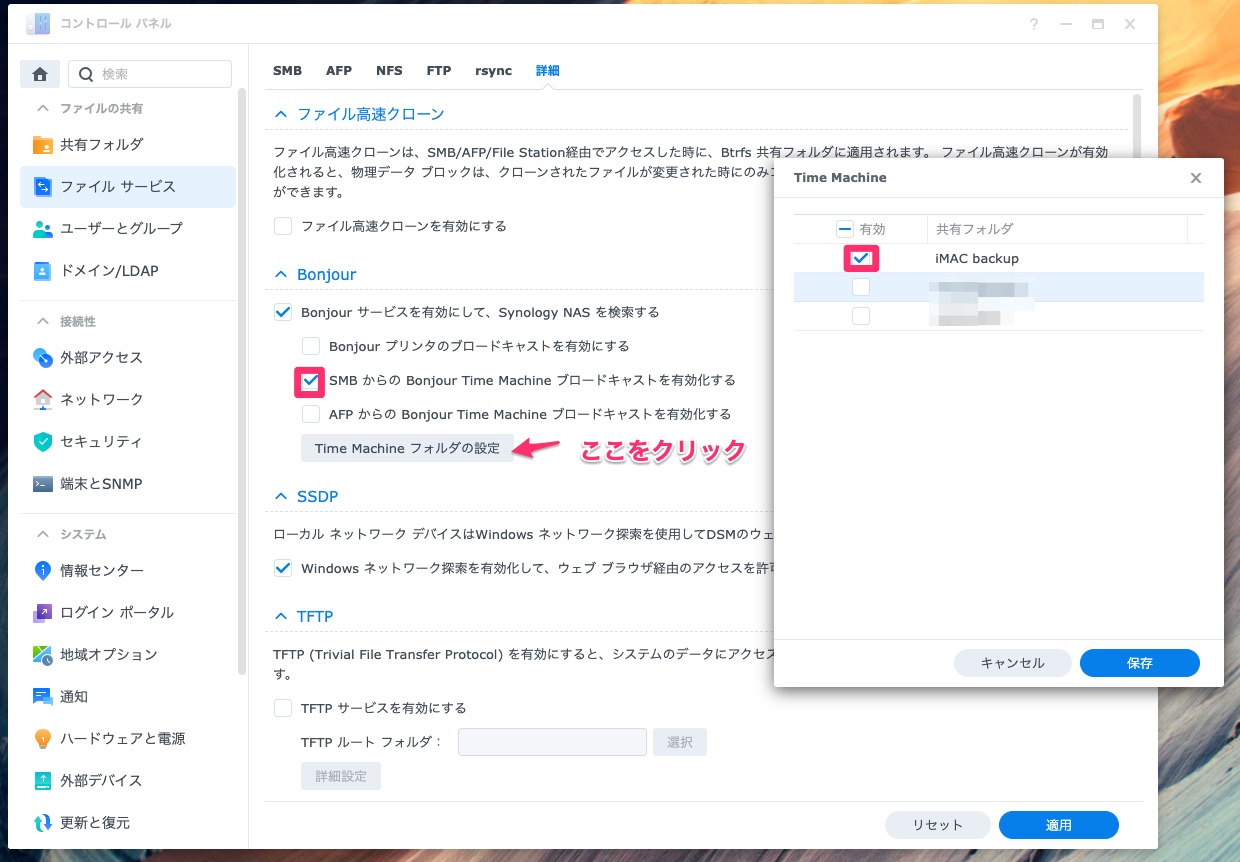Click the Control Panel window title icon
The height and width of the screenshot is (862, 1240).
[x=38, y=24]
